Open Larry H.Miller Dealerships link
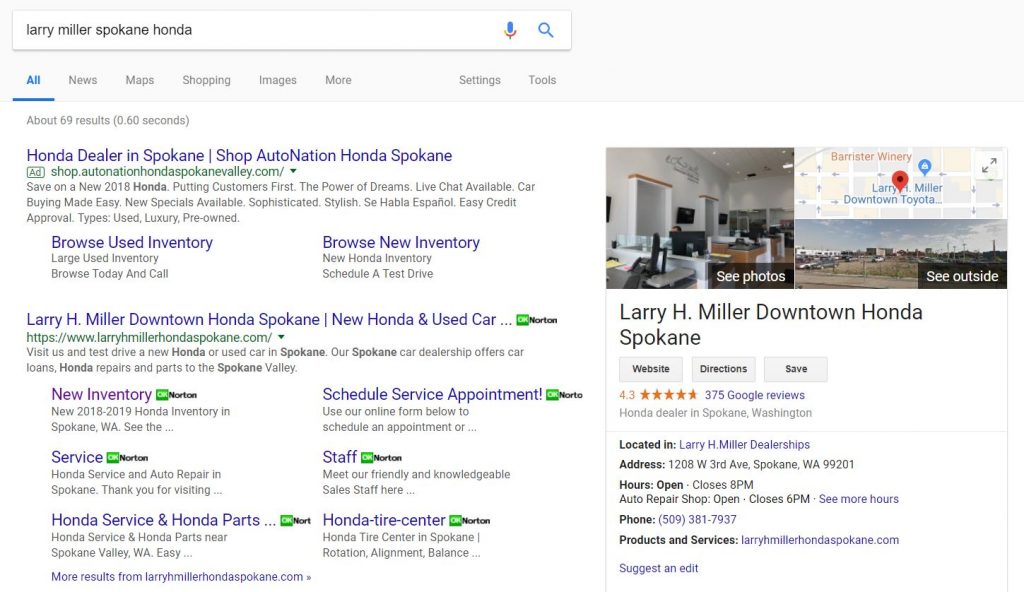 744,445
